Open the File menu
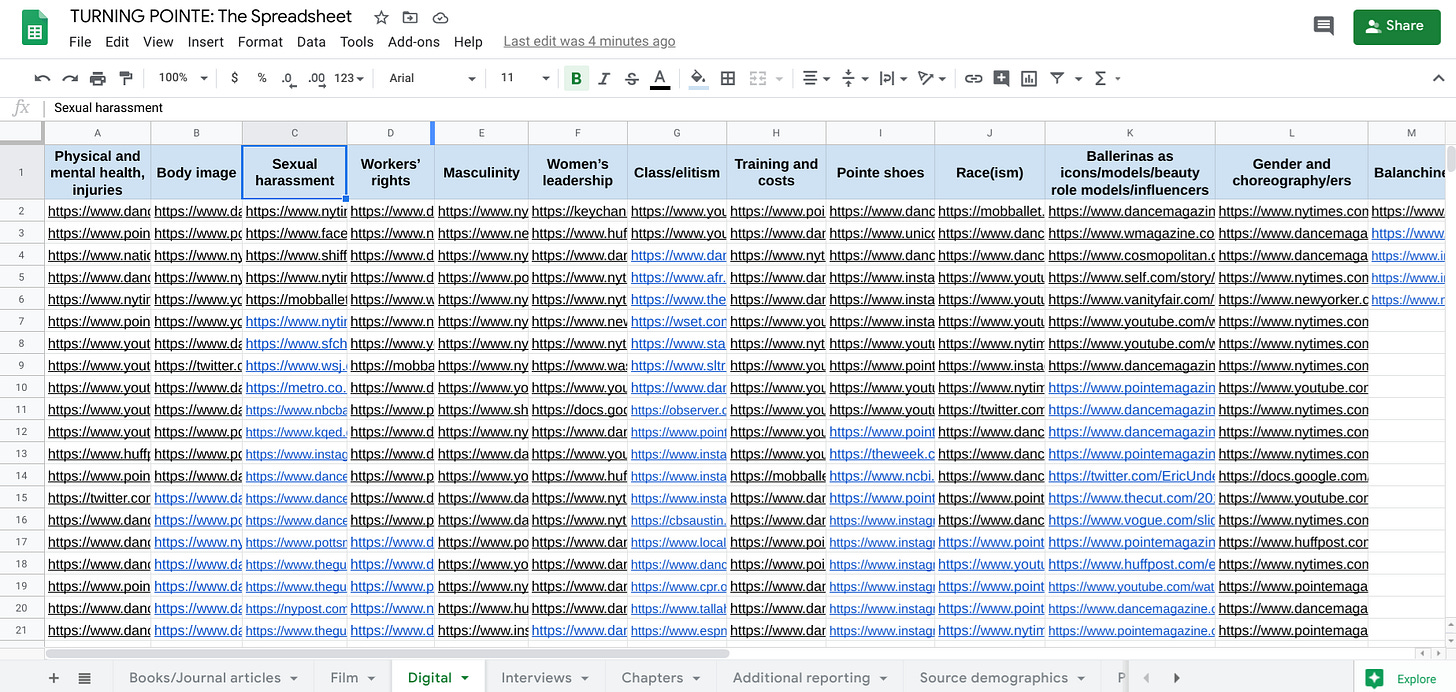The image size is (1456, 692). tap(80, 42)
